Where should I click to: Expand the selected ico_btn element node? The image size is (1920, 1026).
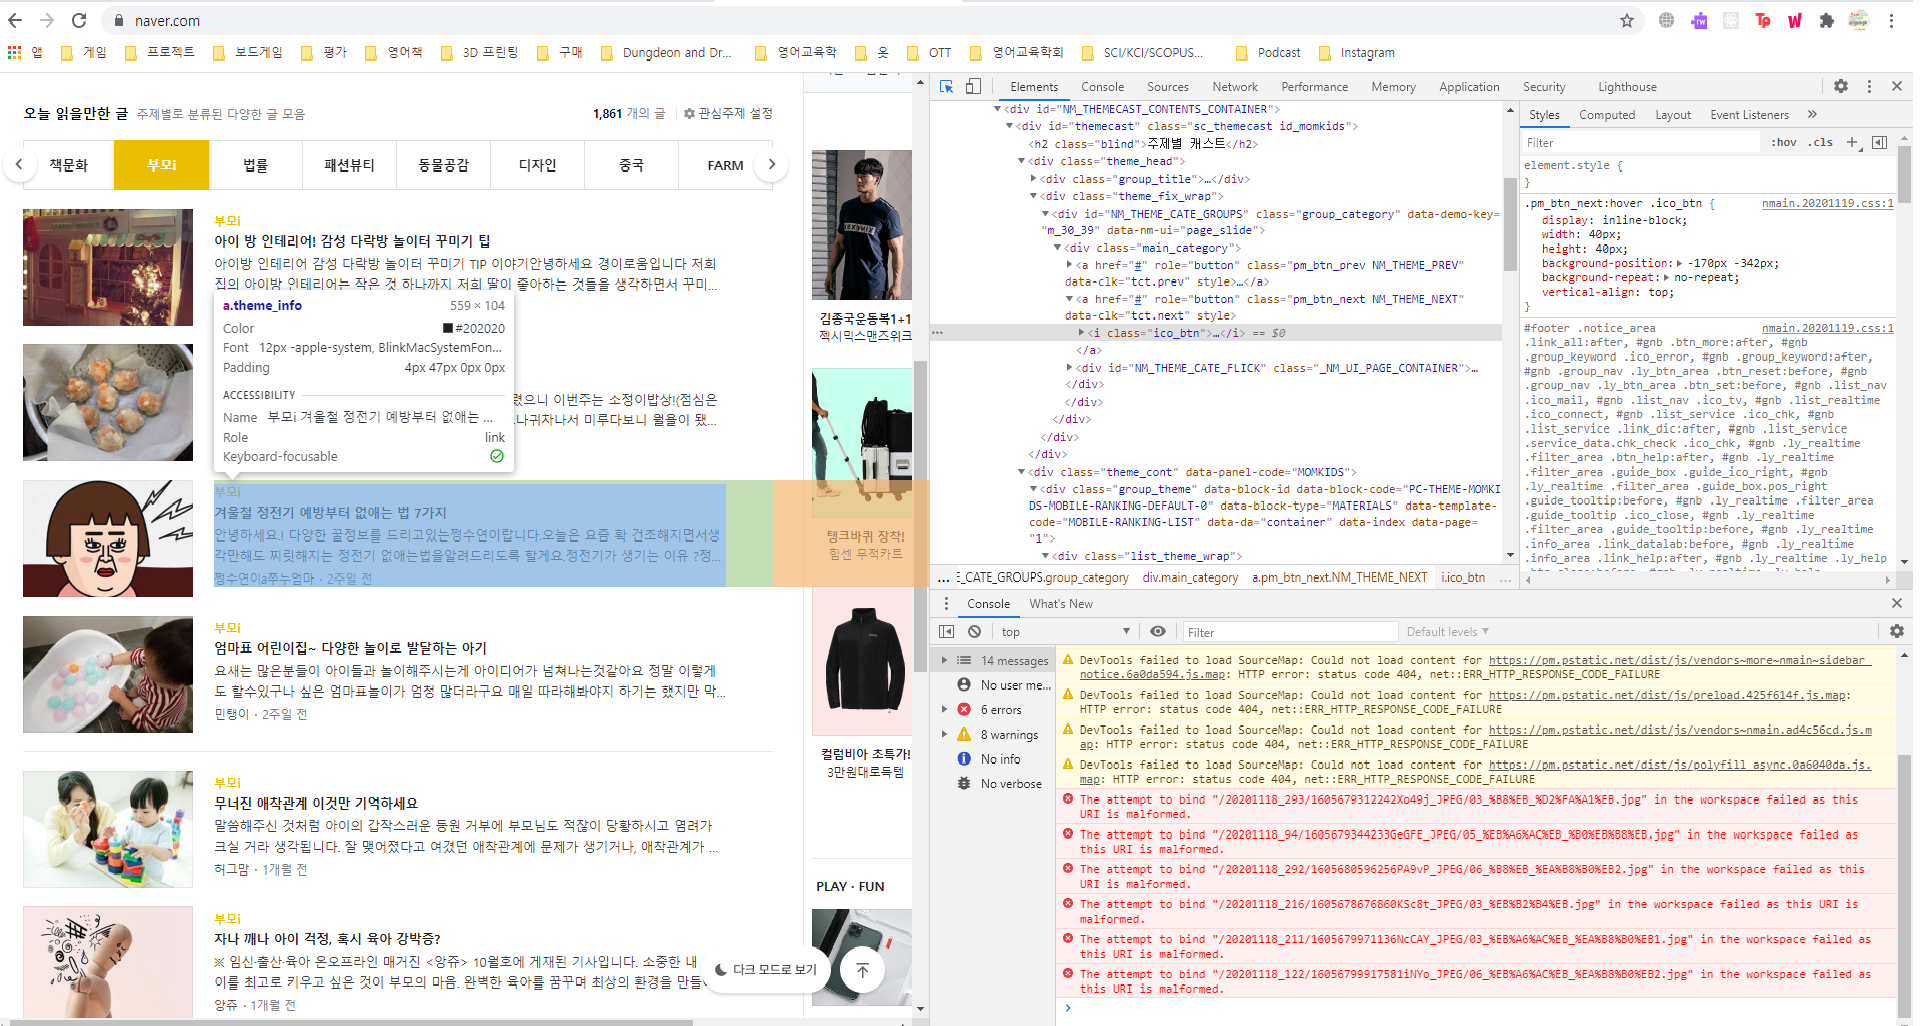tap(1081, 333)
